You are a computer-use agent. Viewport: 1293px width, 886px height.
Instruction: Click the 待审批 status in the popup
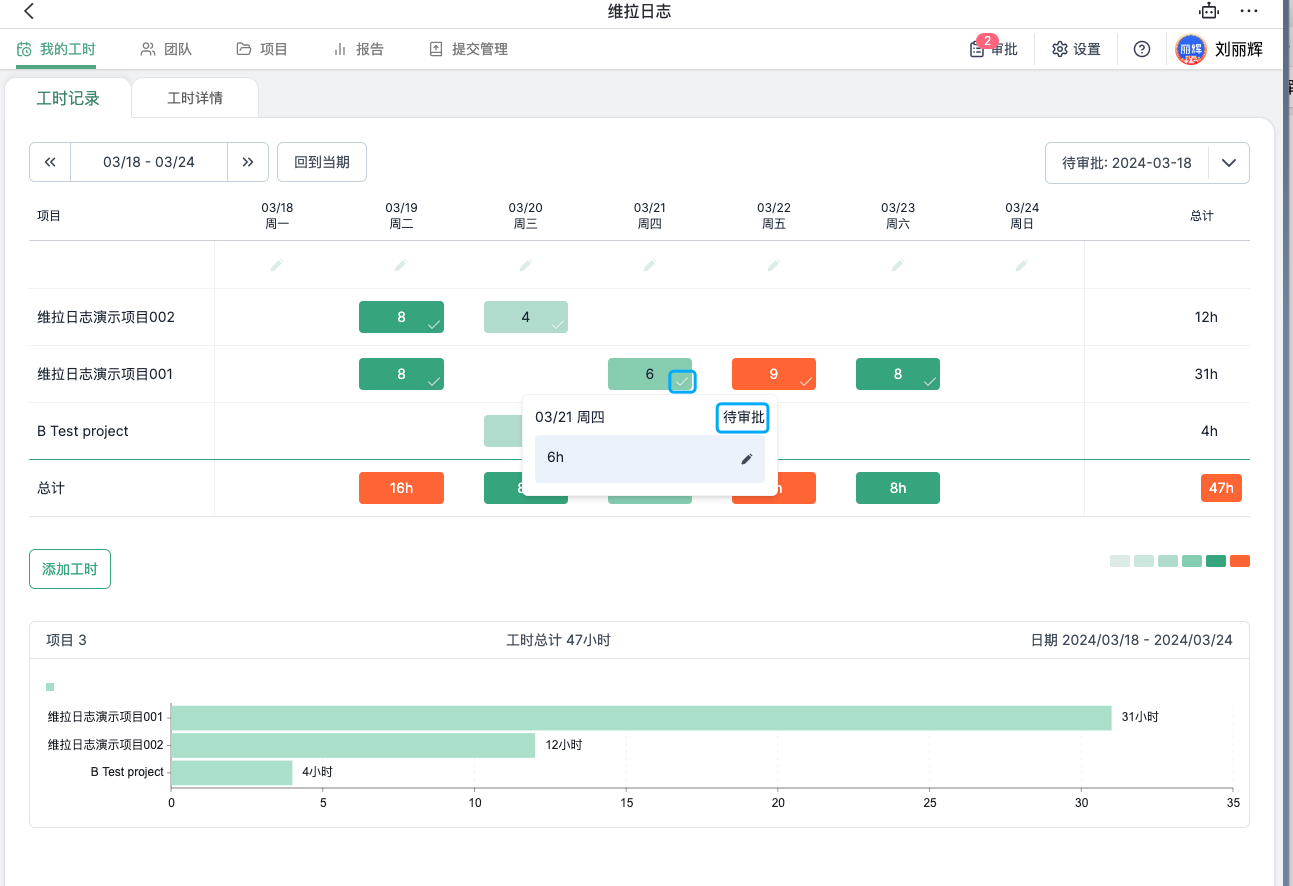(x=743, y=417)
